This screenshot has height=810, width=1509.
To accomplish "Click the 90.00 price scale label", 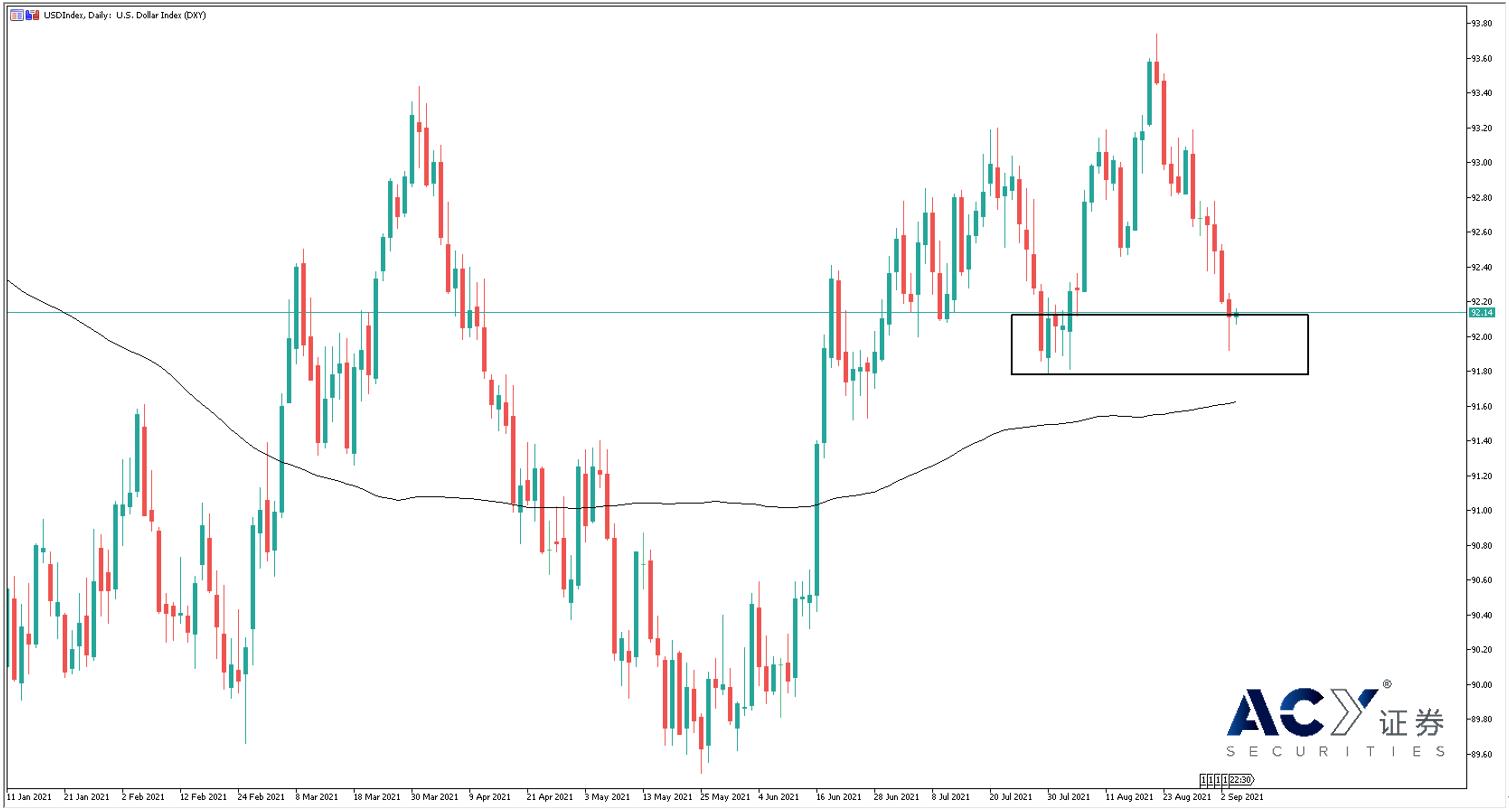I will click(x=1481, y=684).
